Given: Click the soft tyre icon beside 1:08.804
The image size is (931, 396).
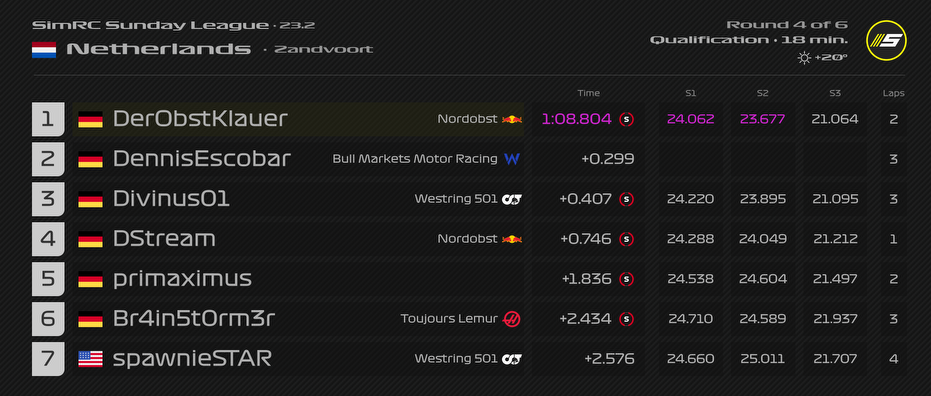Looking at the screenshot, I should [x=626, y=119].
